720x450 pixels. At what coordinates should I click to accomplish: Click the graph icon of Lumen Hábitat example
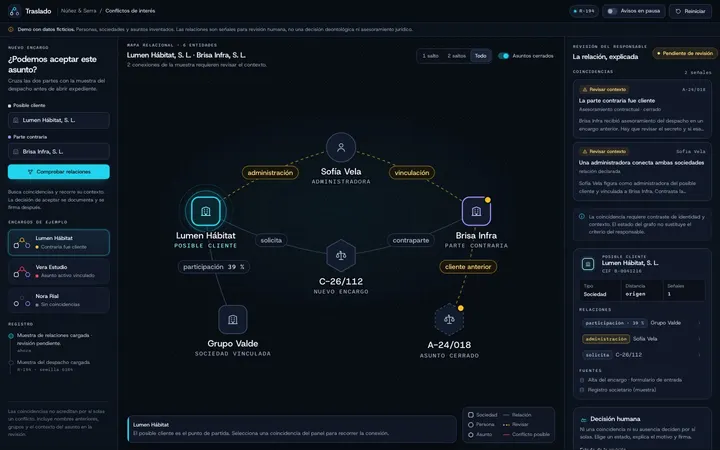click(x=22, y=242)
